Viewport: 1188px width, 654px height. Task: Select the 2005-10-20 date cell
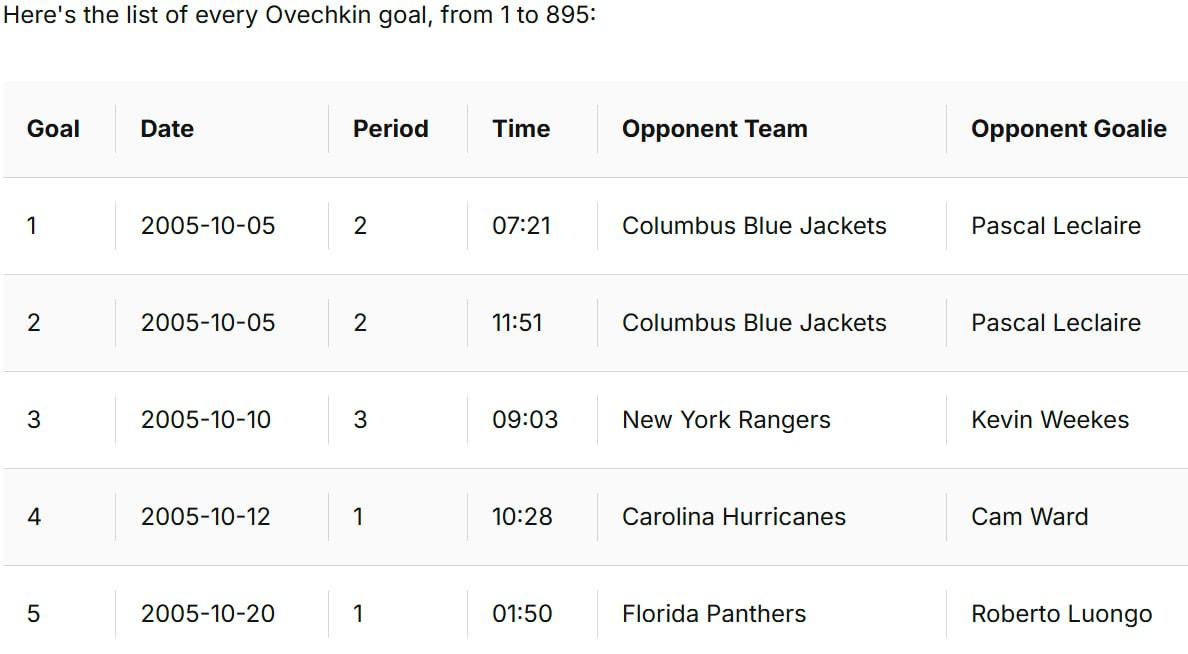click(208, 614)
